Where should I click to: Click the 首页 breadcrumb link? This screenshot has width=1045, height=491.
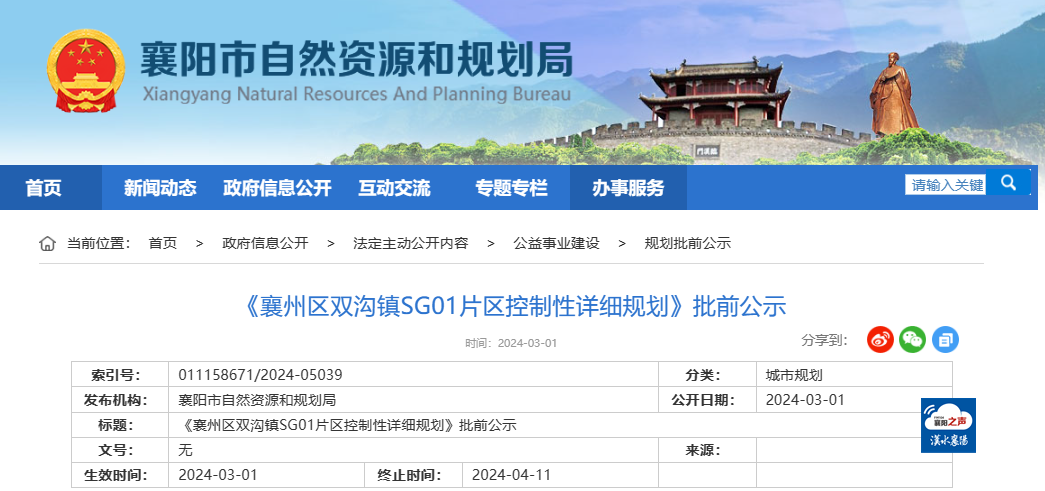click(163, 243)
